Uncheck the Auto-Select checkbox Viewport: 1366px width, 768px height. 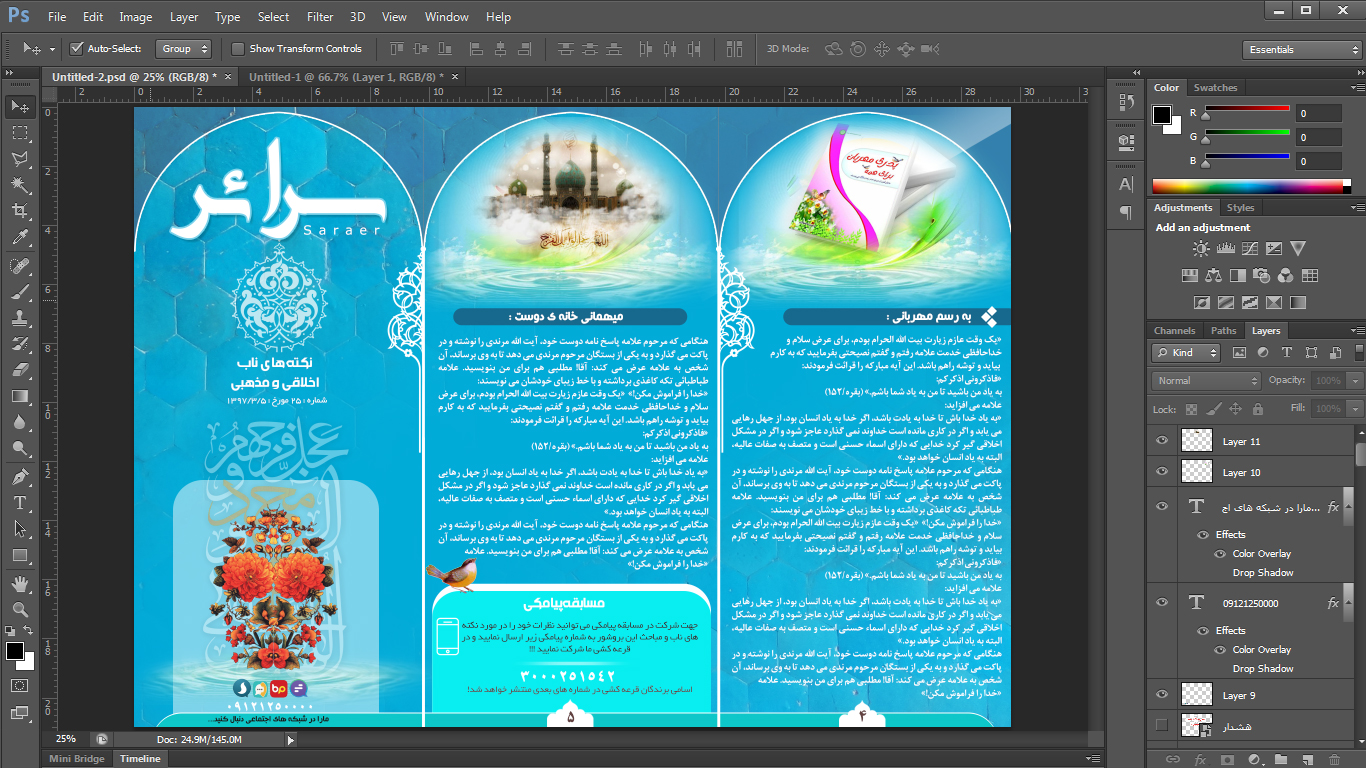77,49
